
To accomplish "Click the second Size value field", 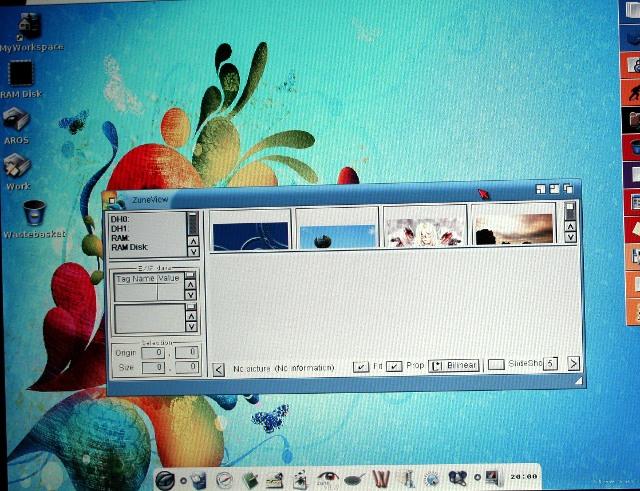I will click(187, 367).
